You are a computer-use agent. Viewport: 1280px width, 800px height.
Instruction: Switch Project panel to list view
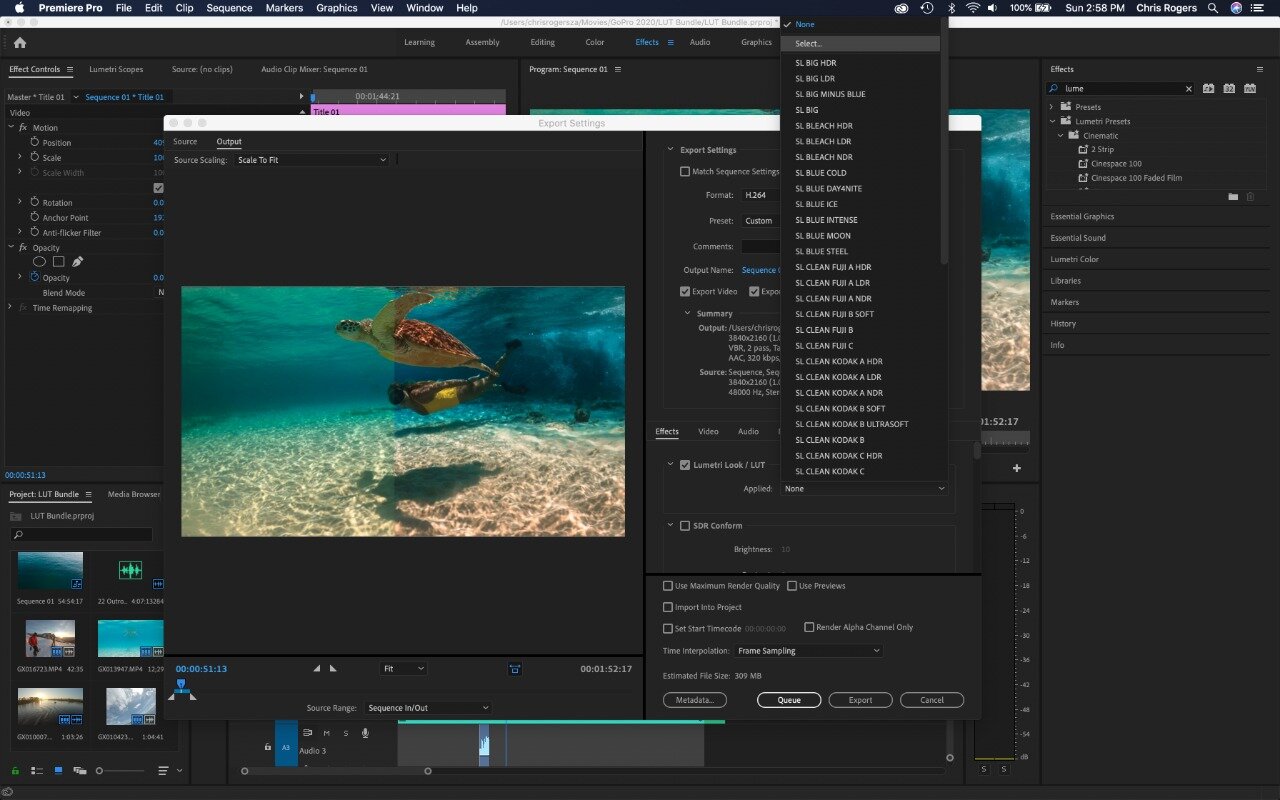tap(37, 771)
